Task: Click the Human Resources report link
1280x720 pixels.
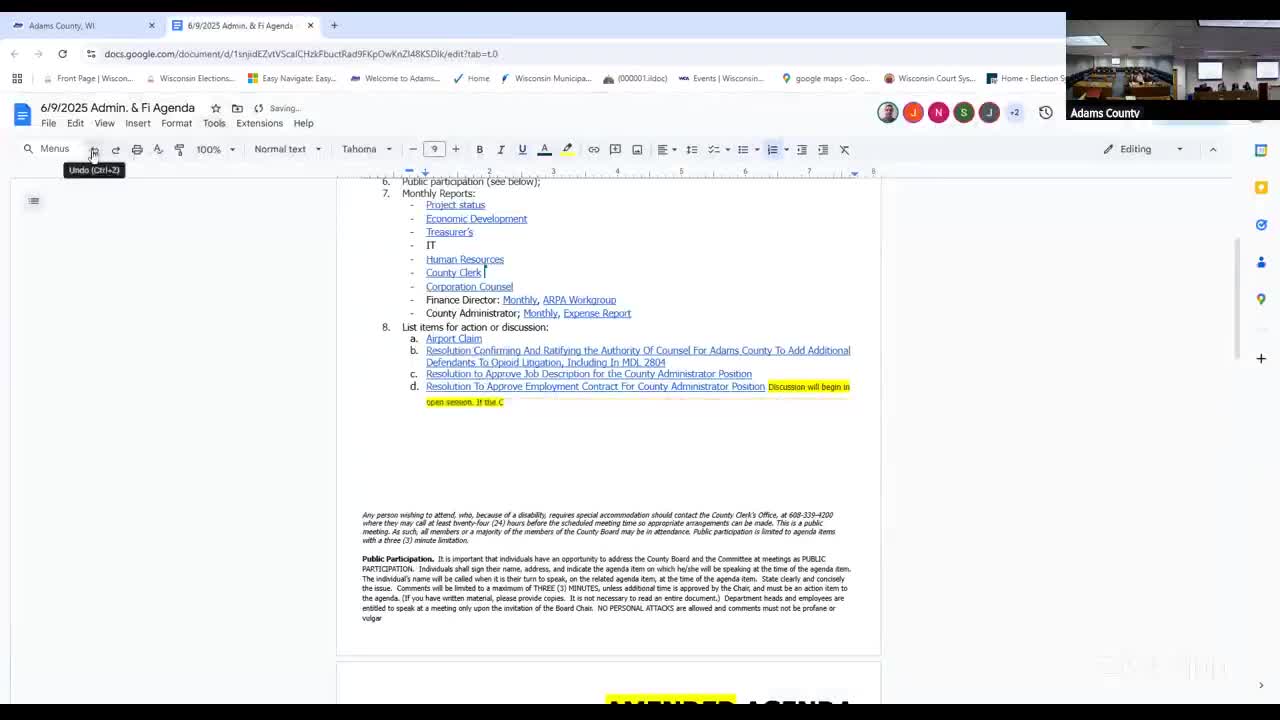Action: pyautogui.click(x=464, y=259)
